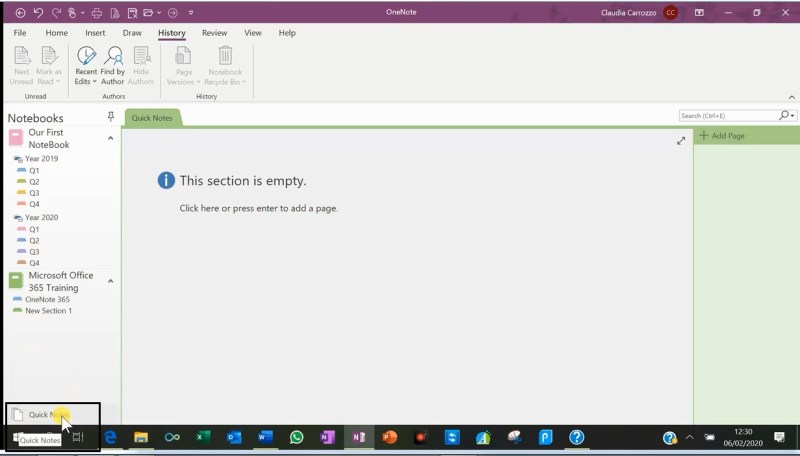This screenshot has height=456, width=800.
Task: Show hidden system tray icons
Action: click(689, 438)
